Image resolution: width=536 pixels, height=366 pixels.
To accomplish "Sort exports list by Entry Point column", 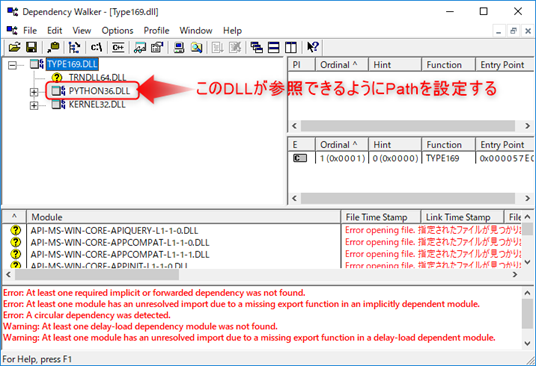I will tap(505, 145).
